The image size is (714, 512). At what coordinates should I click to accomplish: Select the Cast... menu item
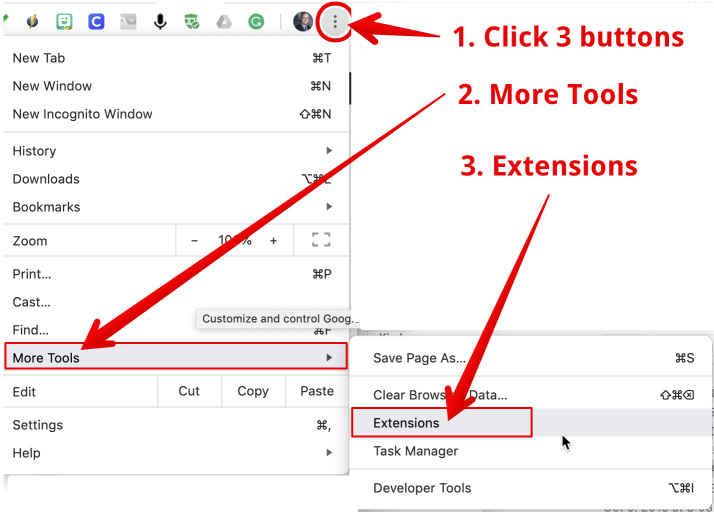pyautogui.click(x=176, y=302)
